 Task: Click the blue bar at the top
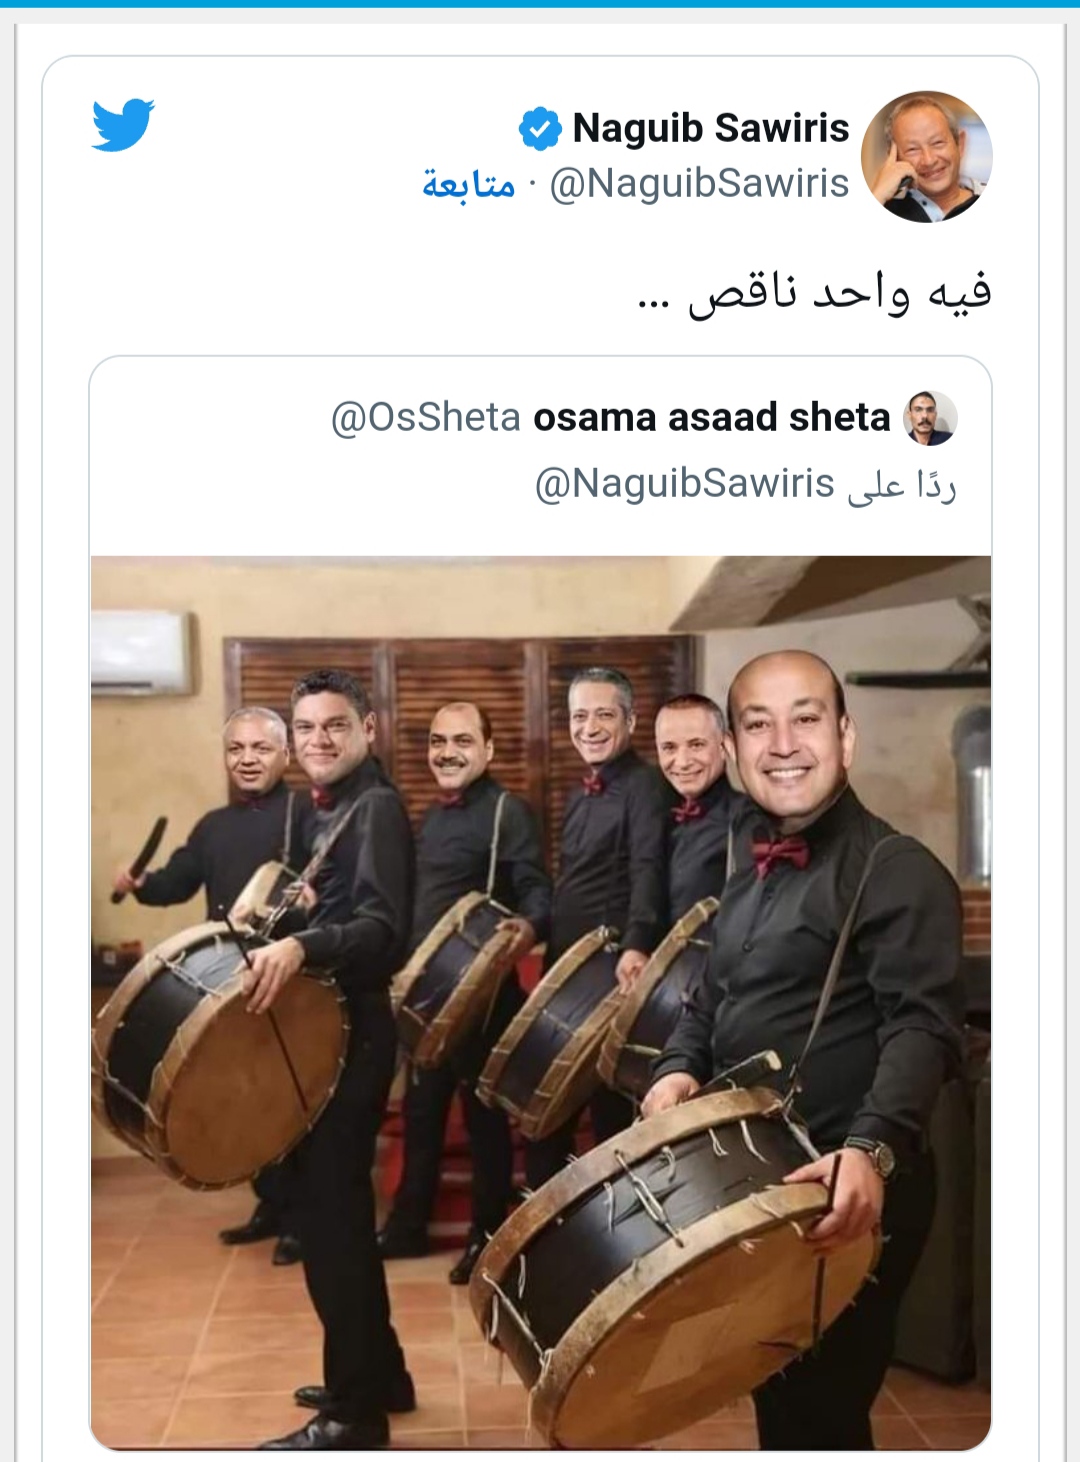540,4
